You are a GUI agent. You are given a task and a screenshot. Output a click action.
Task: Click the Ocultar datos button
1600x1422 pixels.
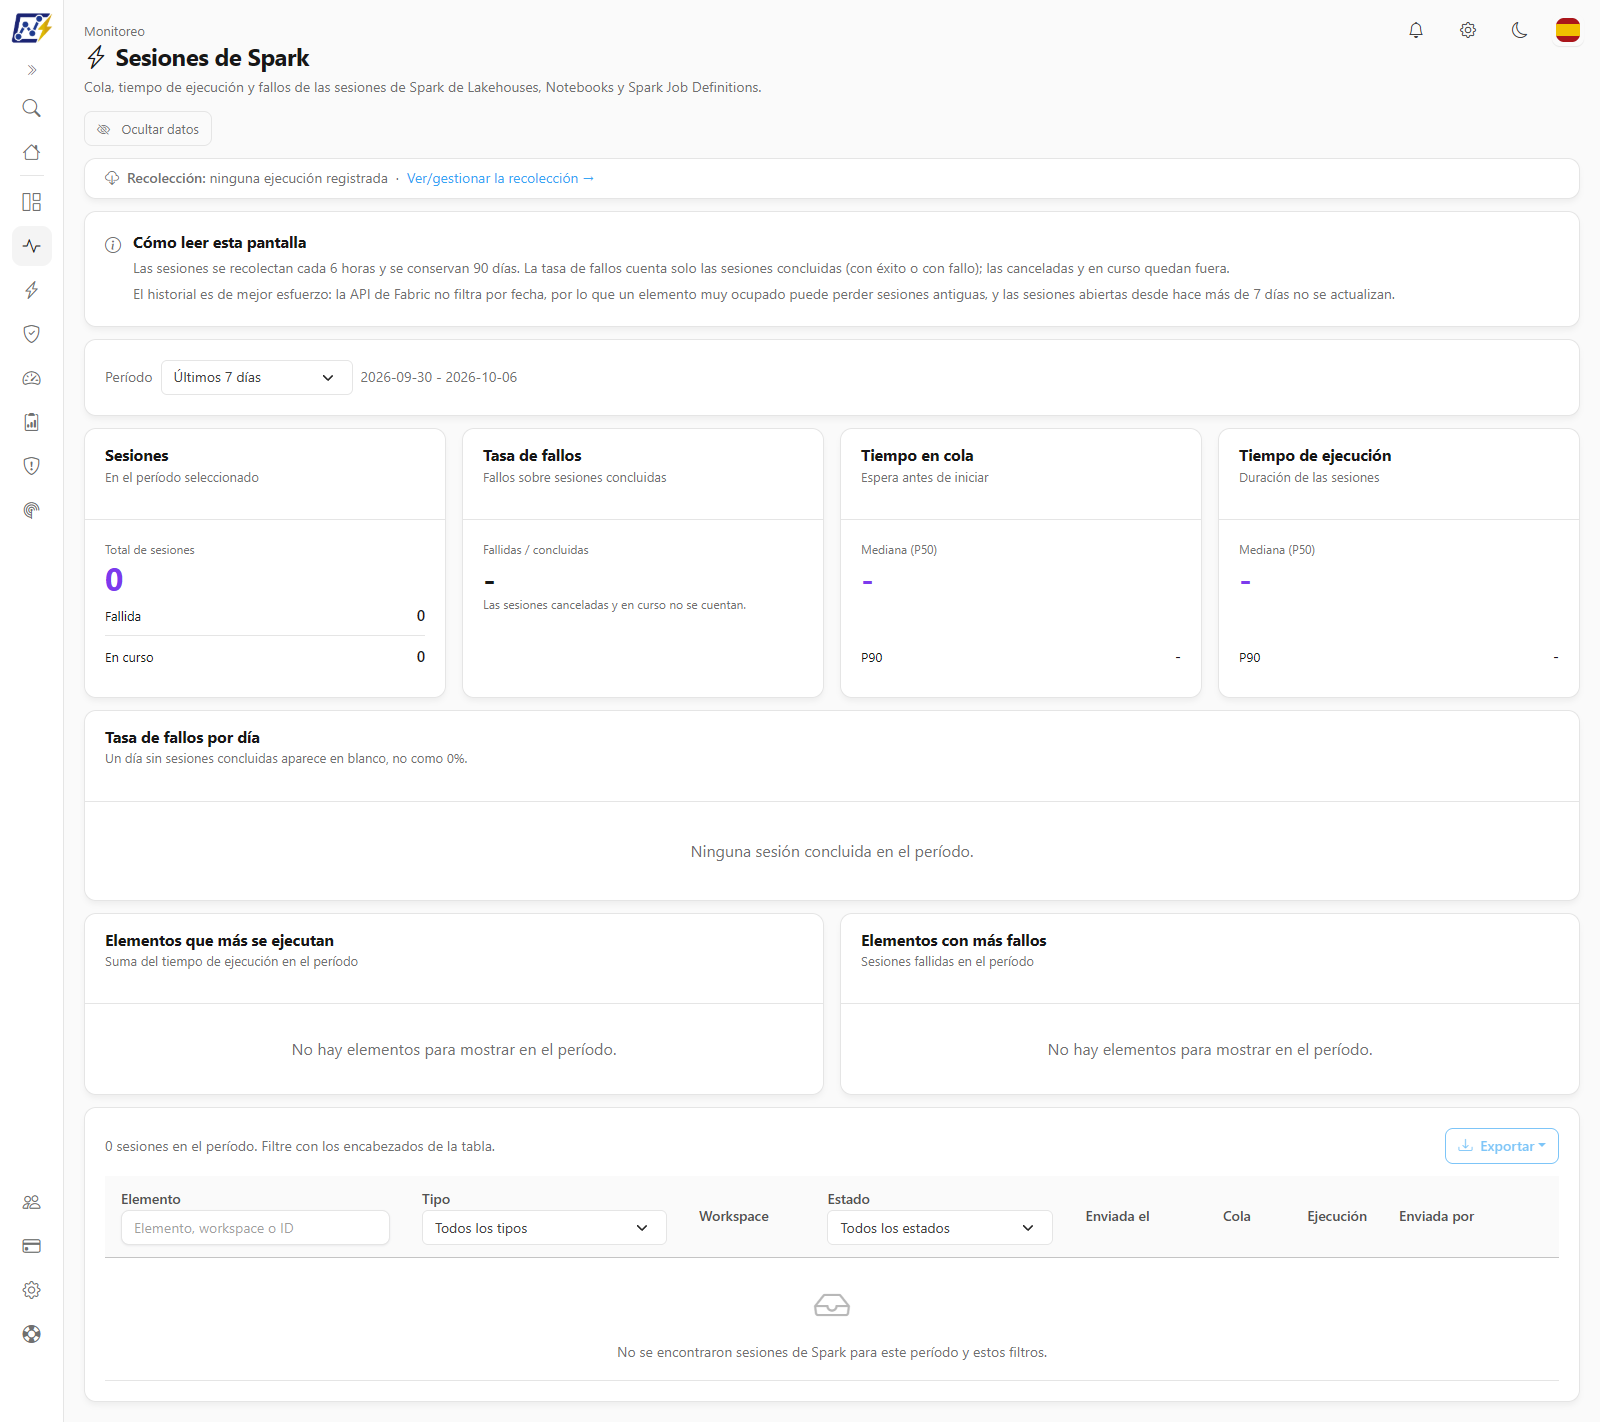pos(148,129)
